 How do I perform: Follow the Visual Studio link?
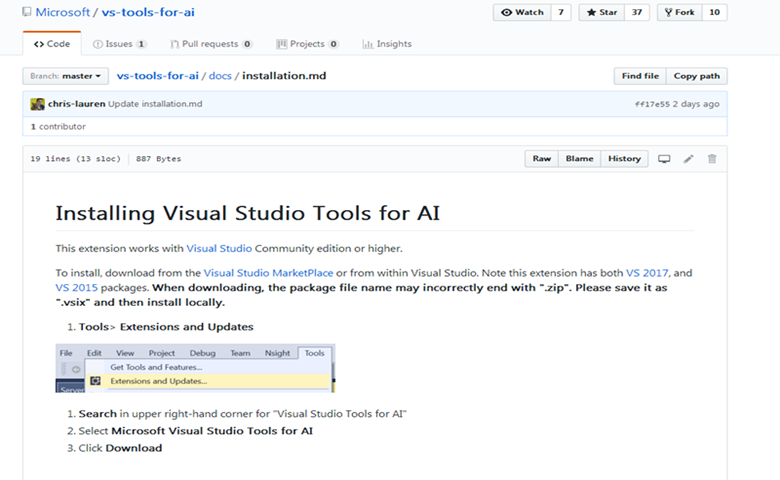[x=219, y=248]
